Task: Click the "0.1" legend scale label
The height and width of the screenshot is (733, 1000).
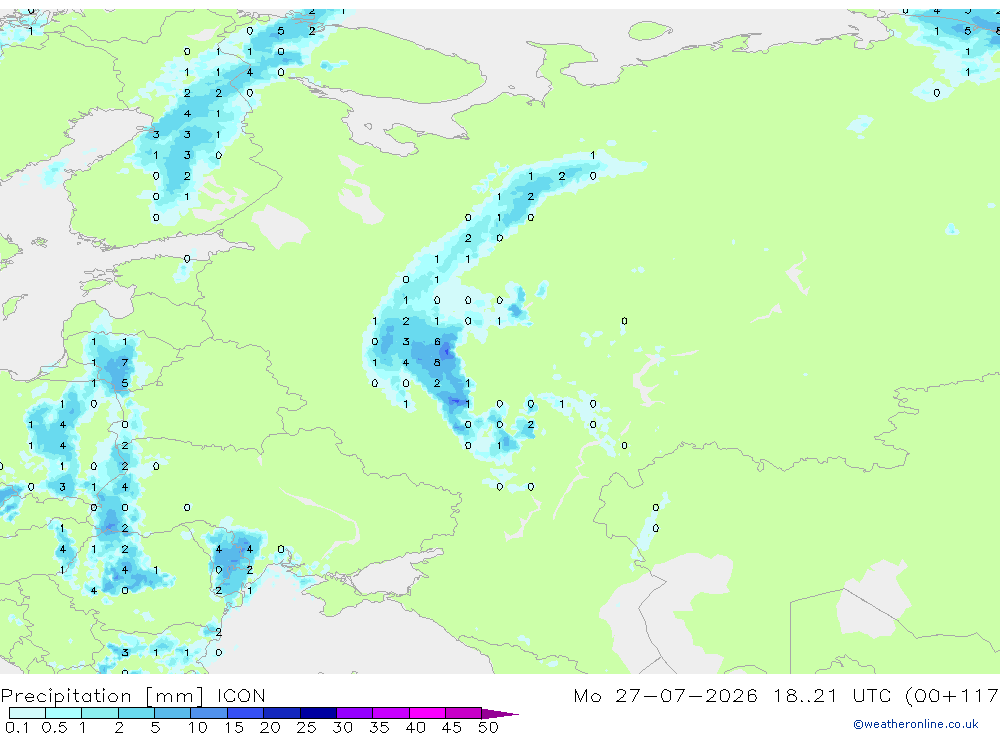Action: pos(17,727)
